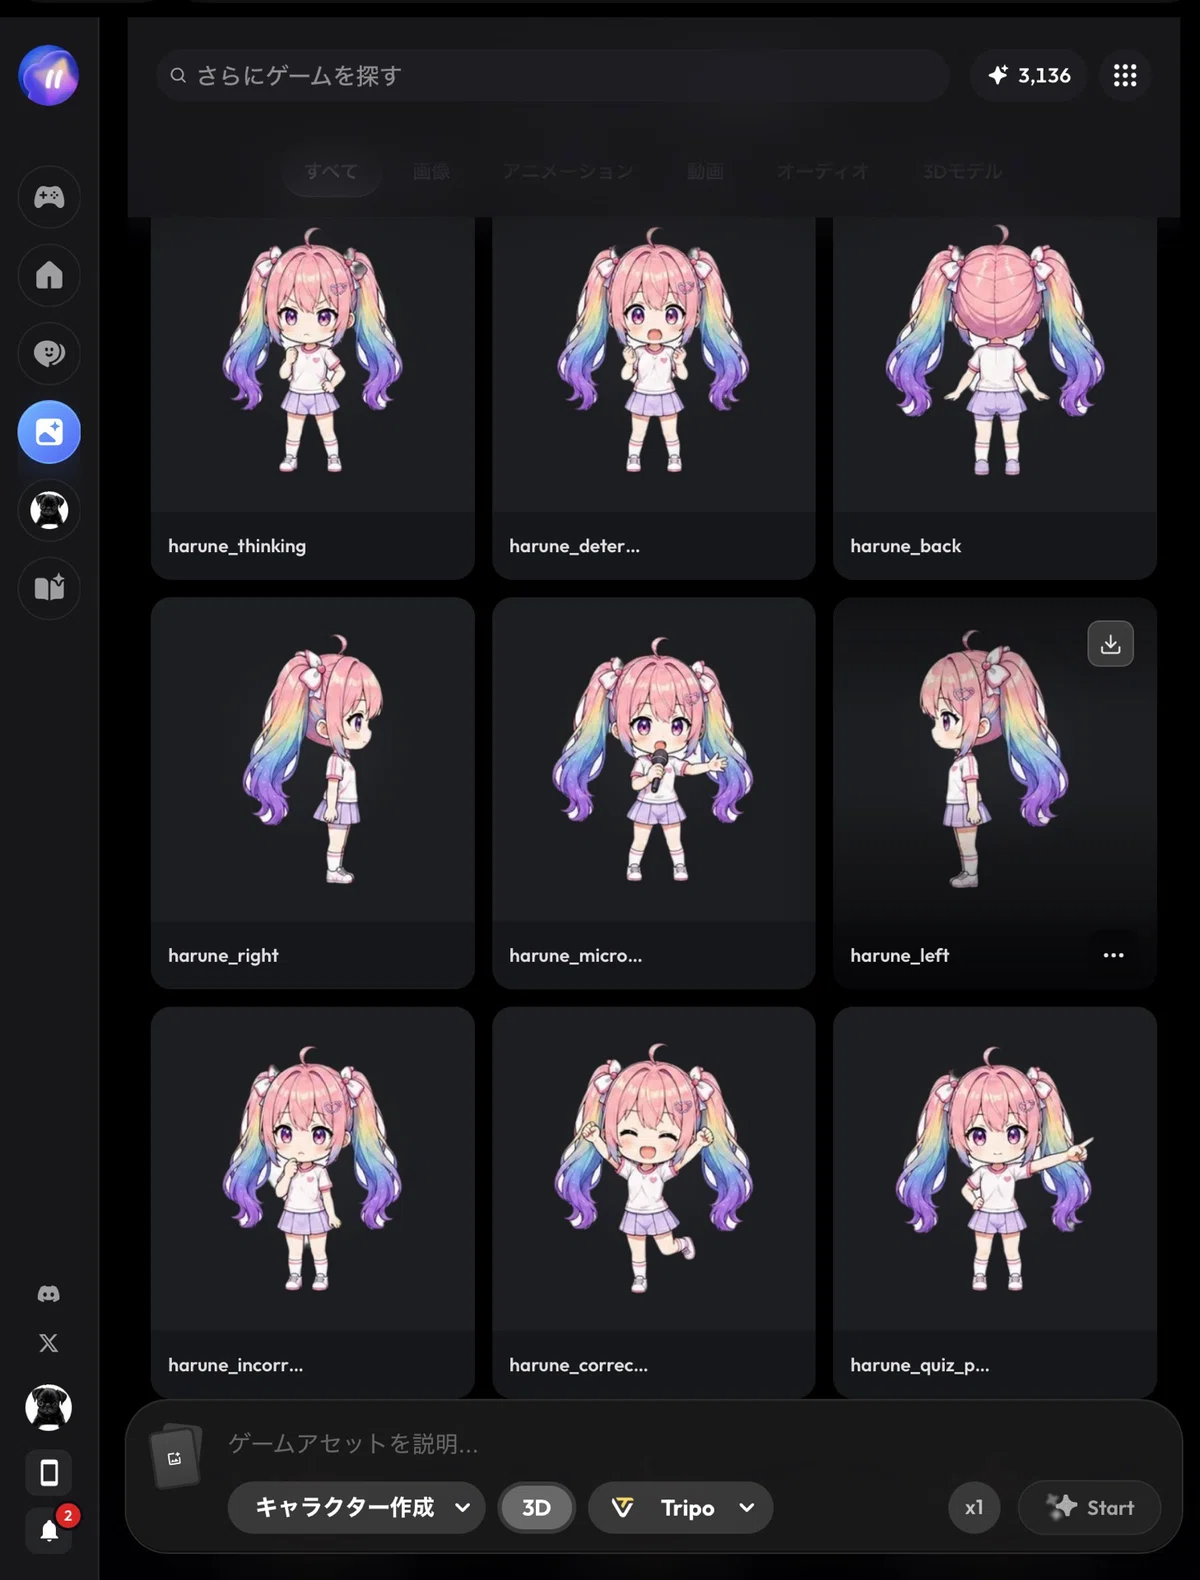The width and height of the screenshot is (1200, 1580).
Task: Open the harune_right thumbnail
Action: click(312, 760)
